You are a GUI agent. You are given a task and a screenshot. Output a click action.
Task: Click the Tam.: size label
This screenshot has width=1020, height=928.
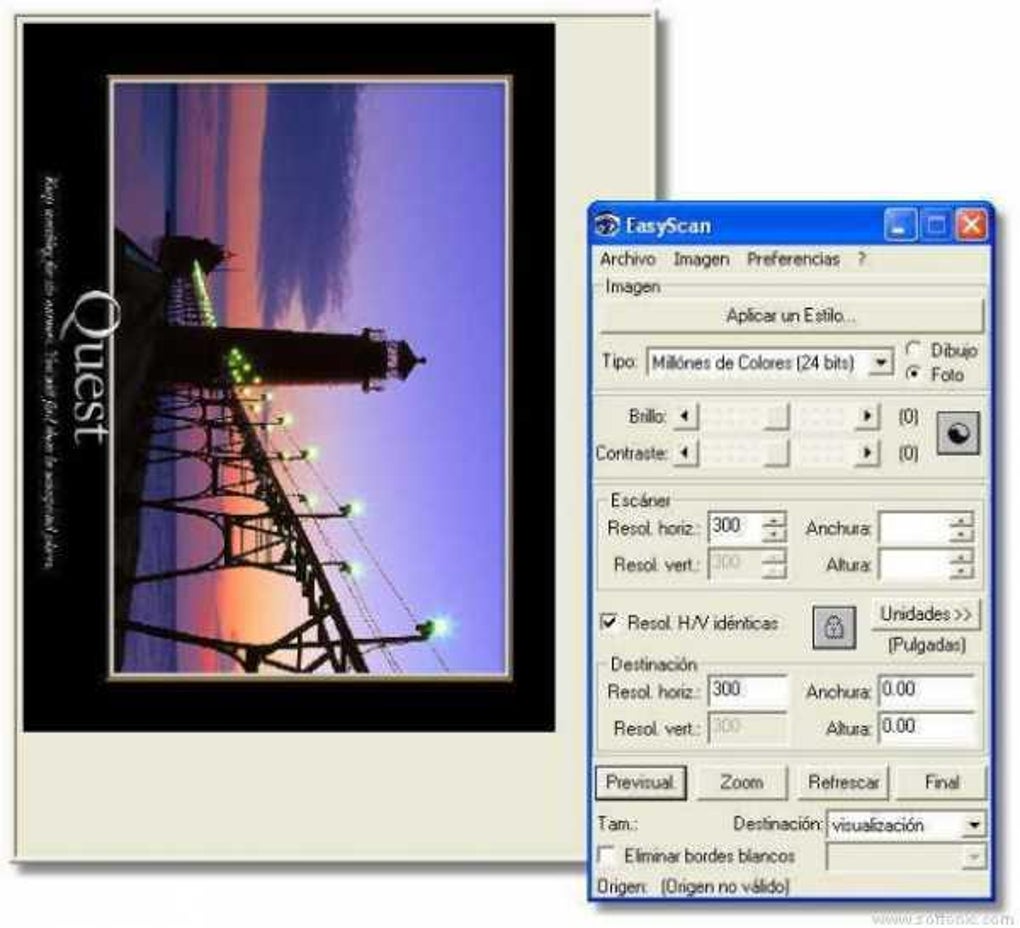pos(617,824)
